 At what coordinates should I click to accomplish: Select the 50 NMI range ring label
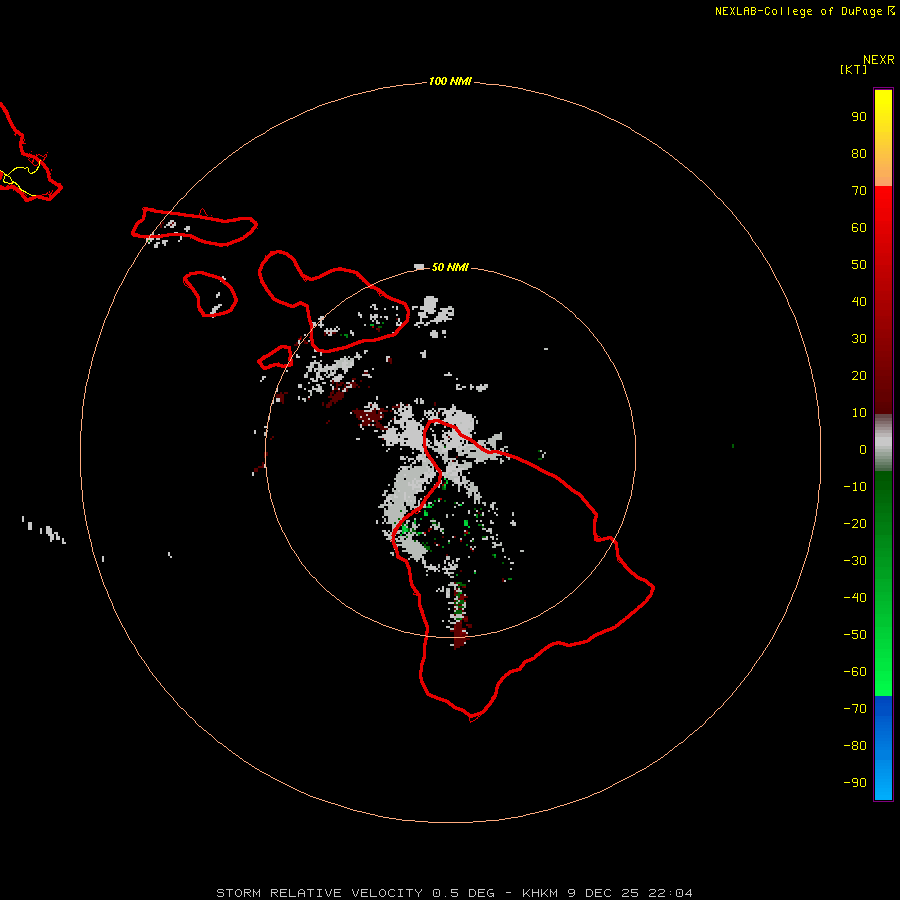pos(450,267)
